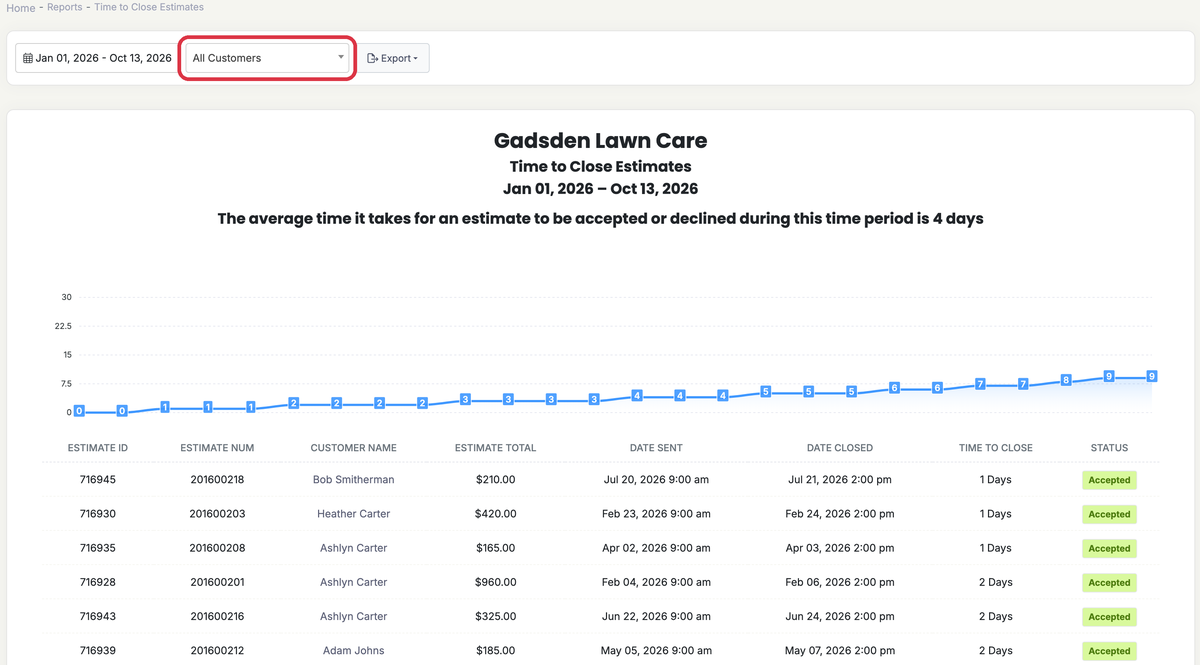Sort by Estimate Total column header

click(x=495, y=448)
